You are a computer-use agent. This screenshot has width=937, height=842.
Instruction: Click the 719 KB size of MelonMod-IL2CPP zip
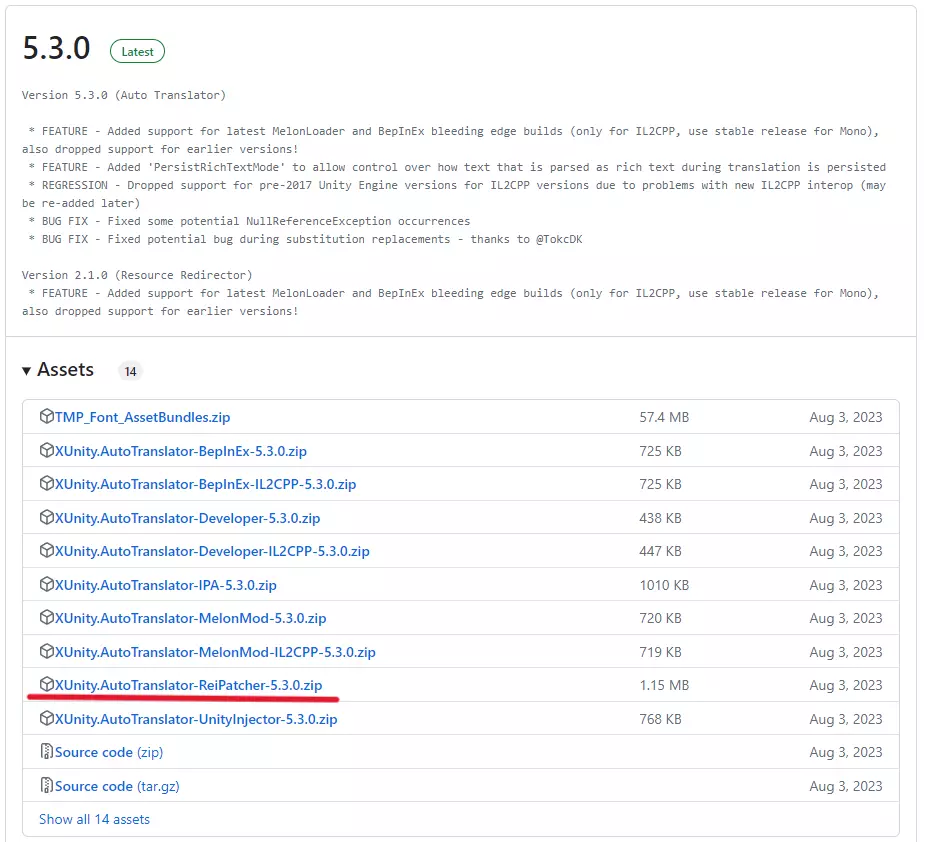pyautogui.click(x=660, y=652)
